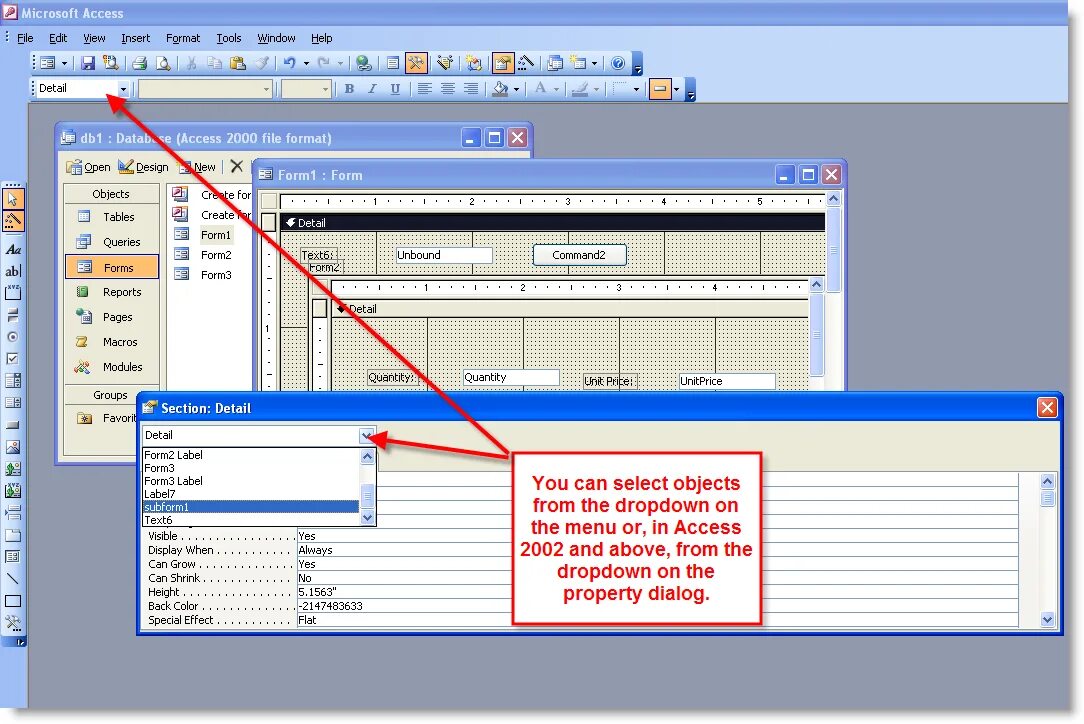Open the Insert menu
The height and width of the screenshot is (724, 1084).
click(136, 38)
